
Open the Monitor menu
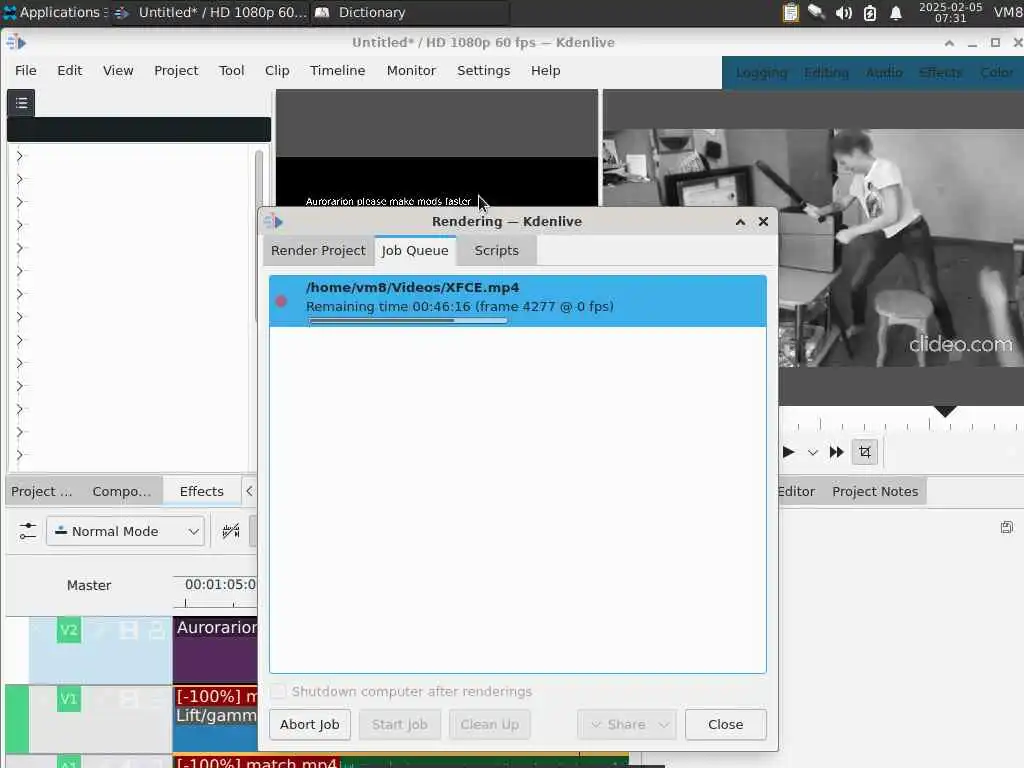pyautogui.click(x=411, y=71)
